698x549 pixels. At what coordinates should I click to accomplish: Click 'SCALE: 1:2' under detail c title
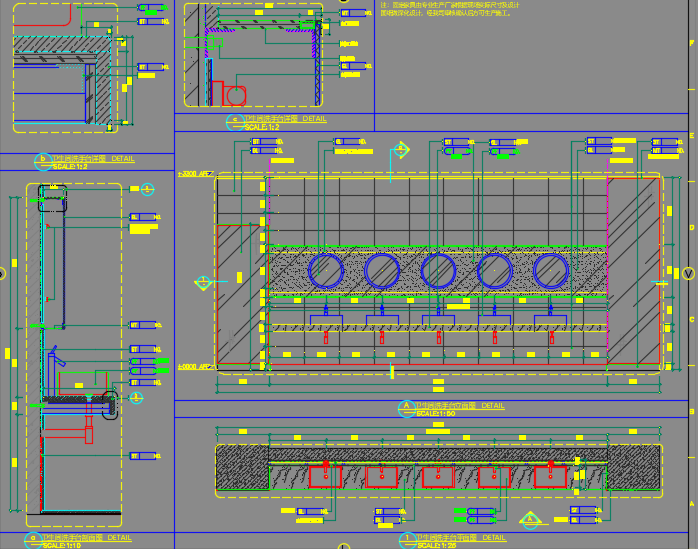[262, 127]
